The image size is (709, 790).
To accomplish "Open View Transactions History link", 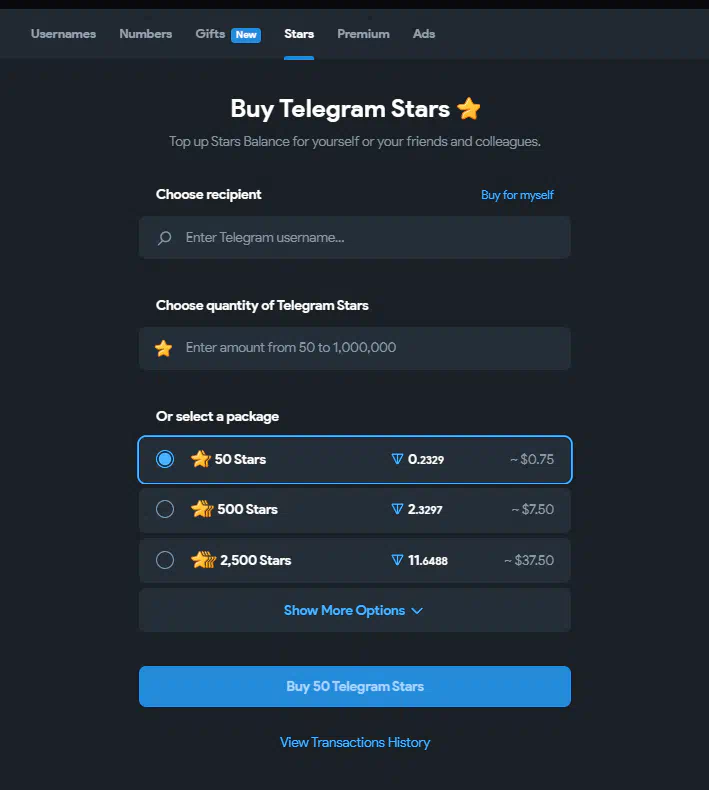I will [355, 742].
